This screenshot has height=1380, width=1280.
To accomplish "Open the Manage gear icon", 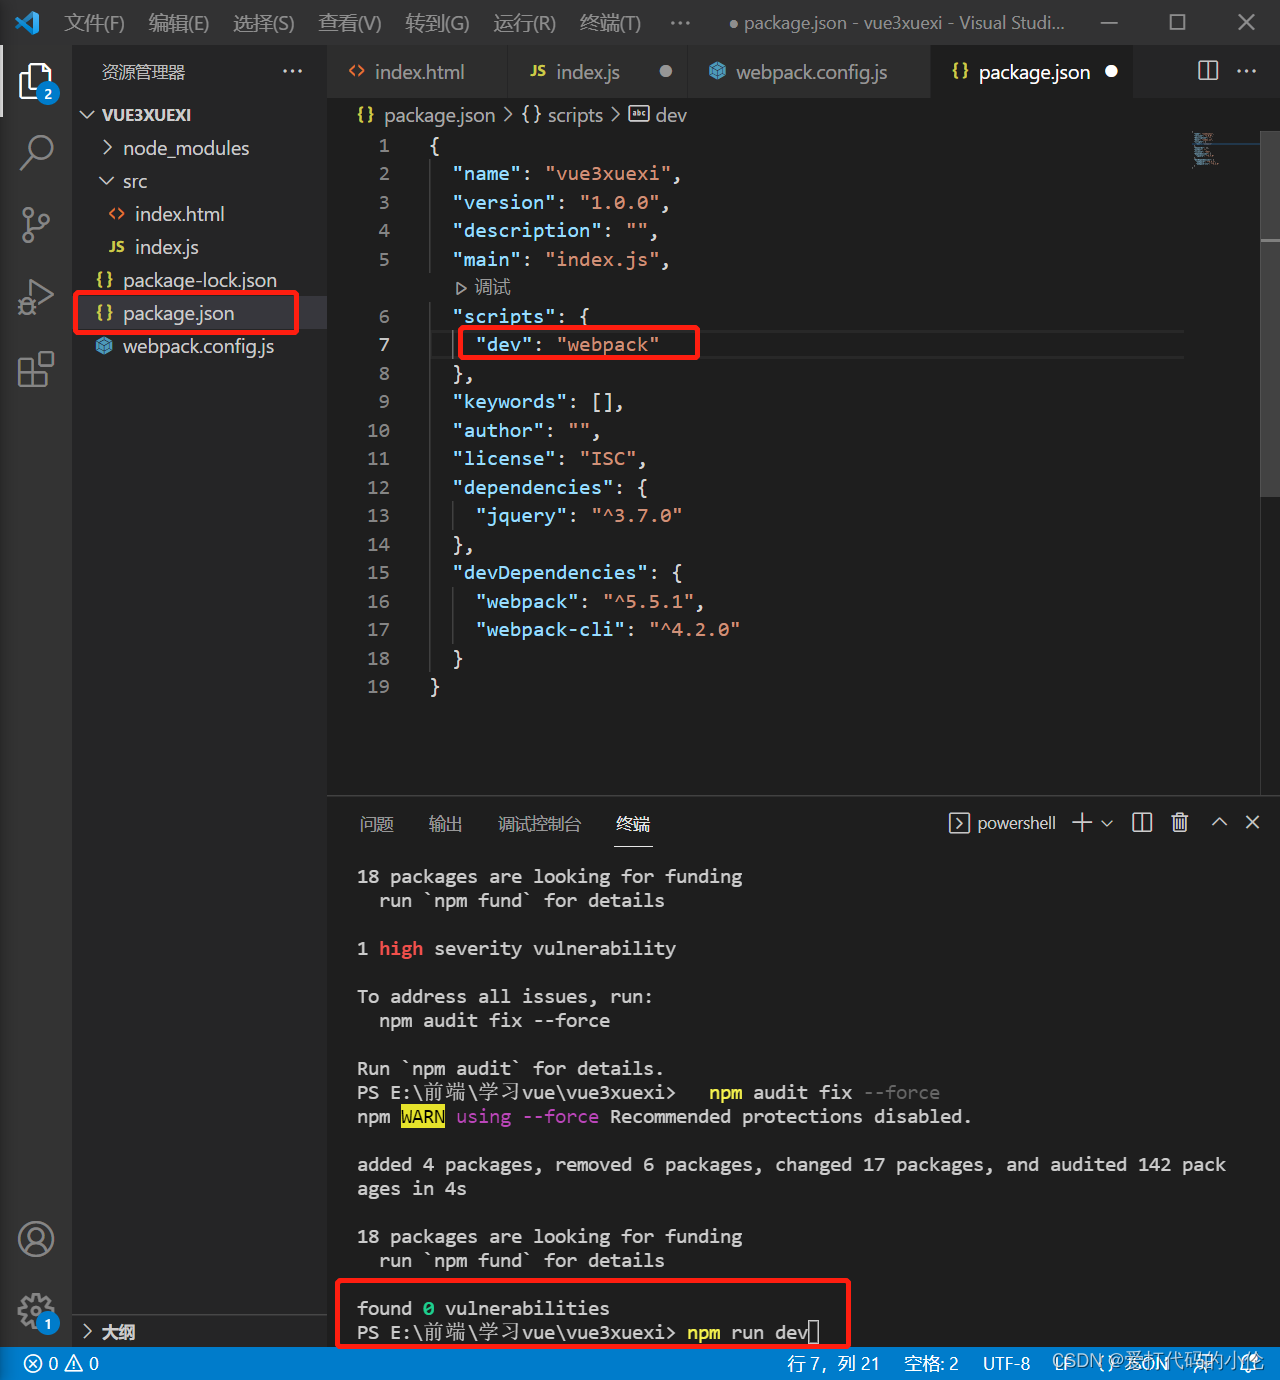I will [36, 1310].
